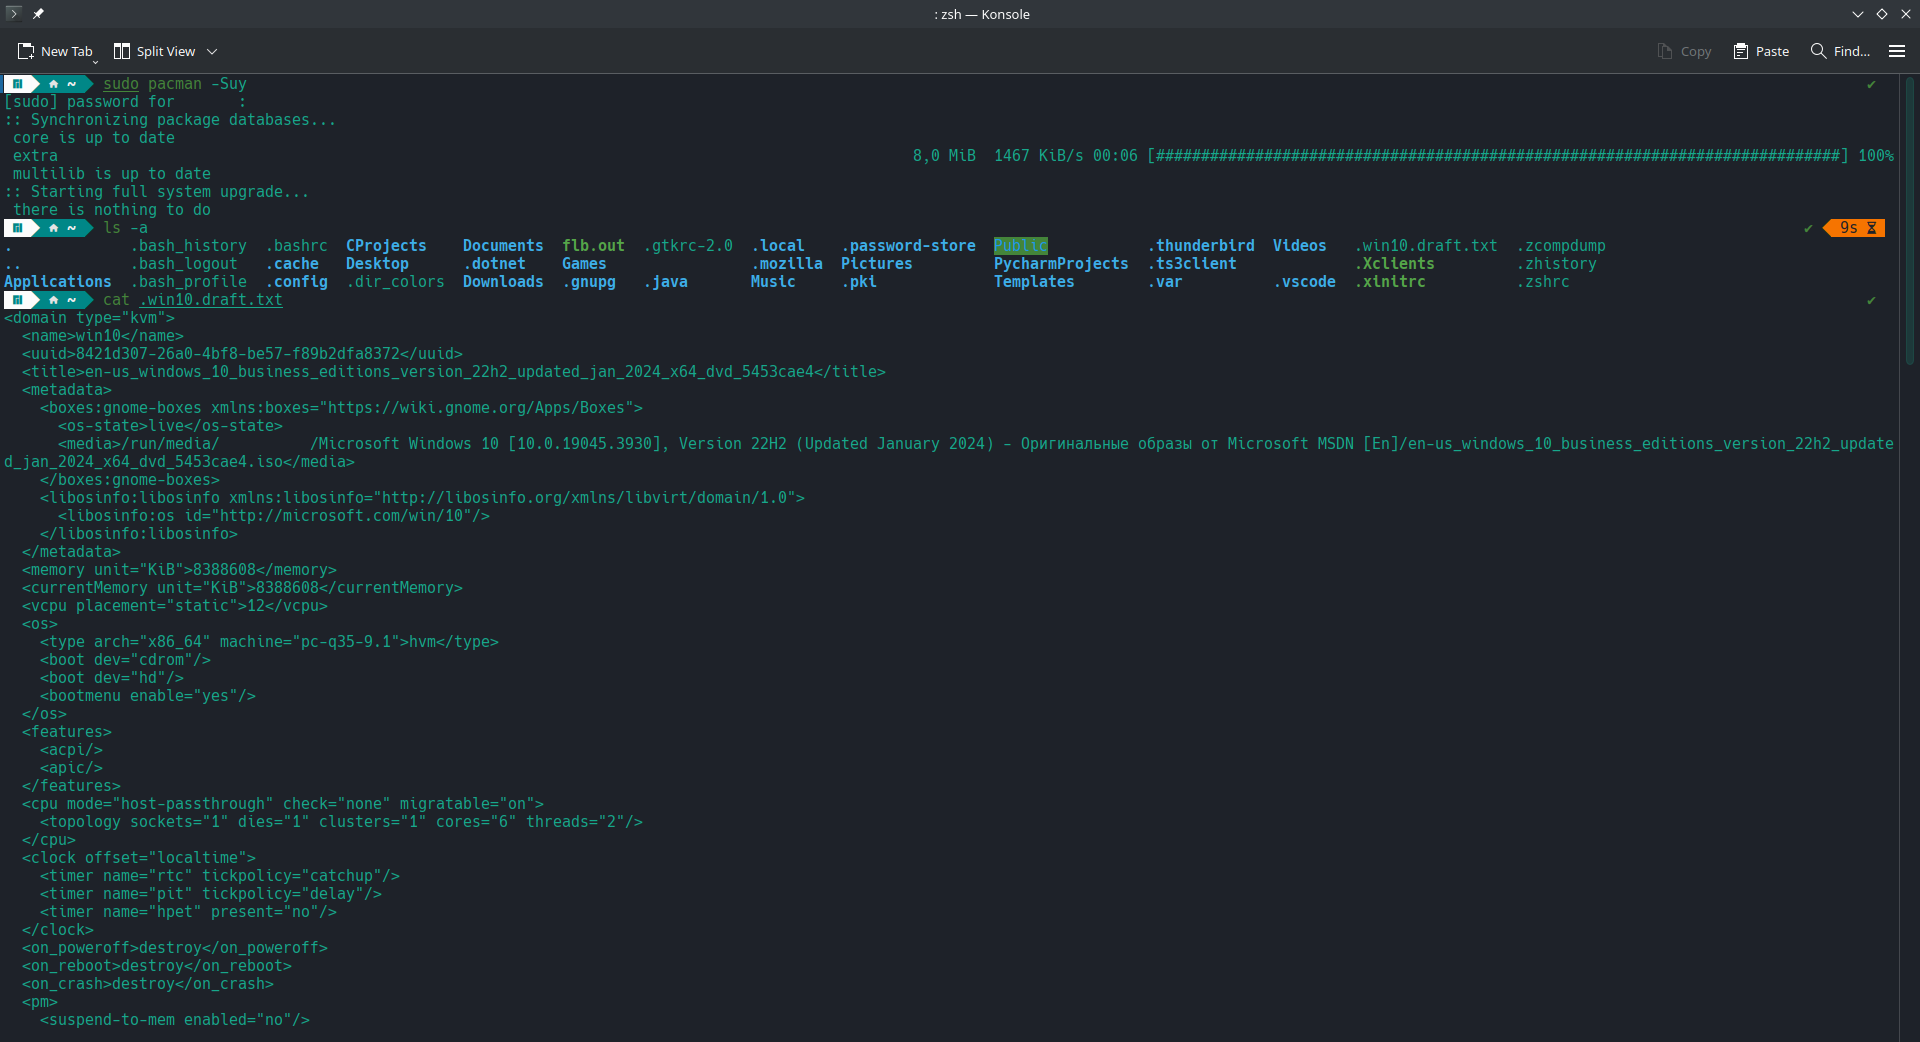
Task: Click the memory unit KiB line
Action: (179, 570)
